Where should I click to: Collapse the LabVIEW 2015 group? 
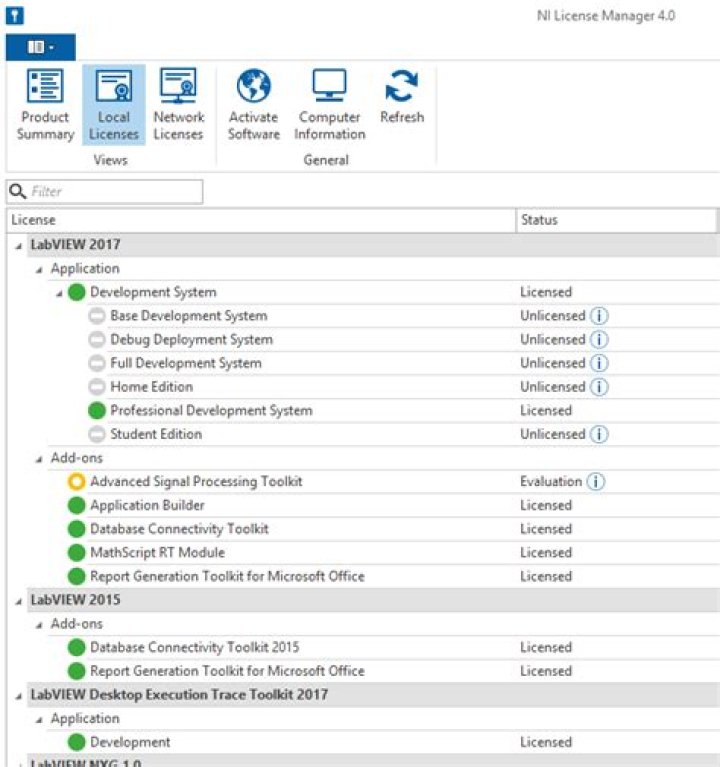tap(19, 601)
